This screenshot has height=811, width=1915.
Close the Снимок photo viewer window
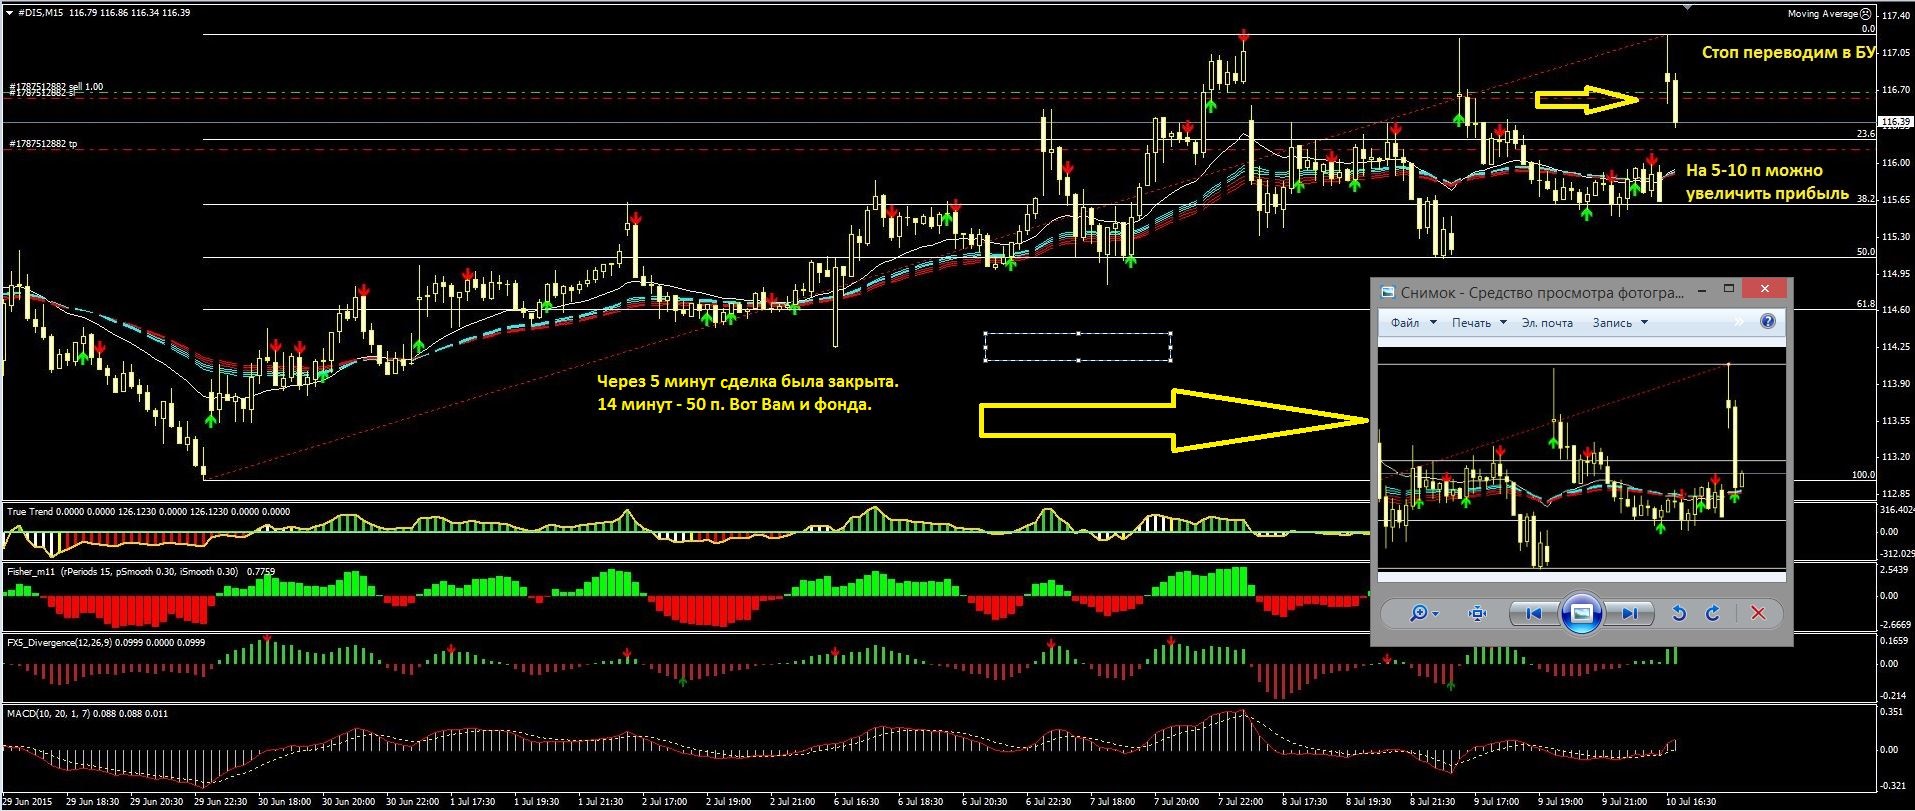click(x=1765, y=289)
